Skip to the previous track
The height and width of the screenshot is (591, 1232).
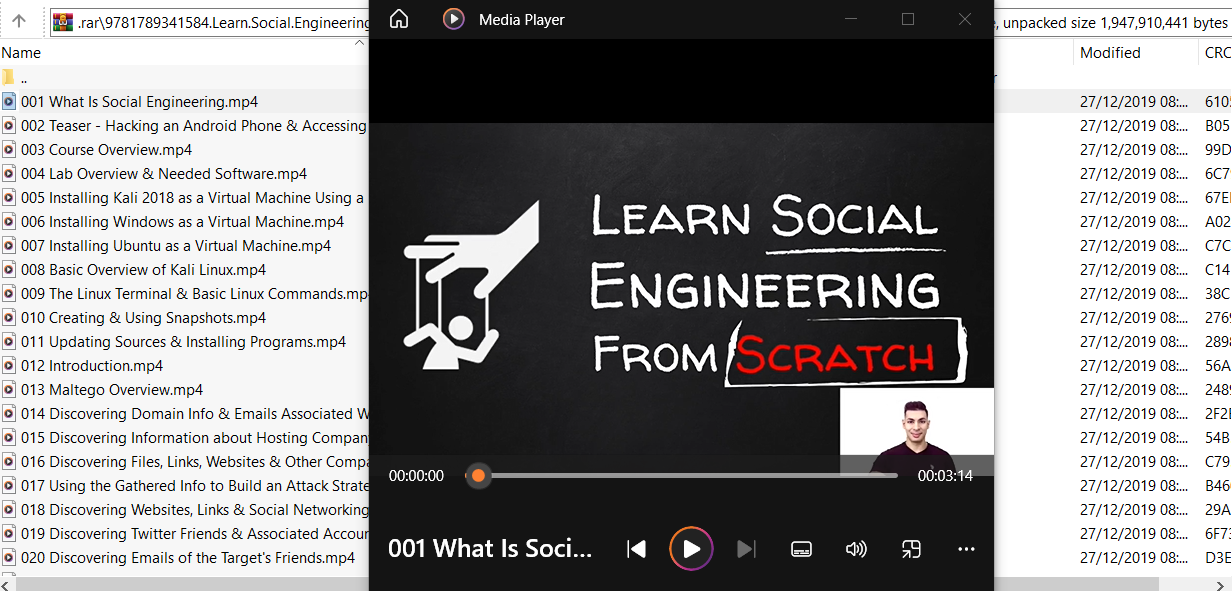tap(636, 549)
